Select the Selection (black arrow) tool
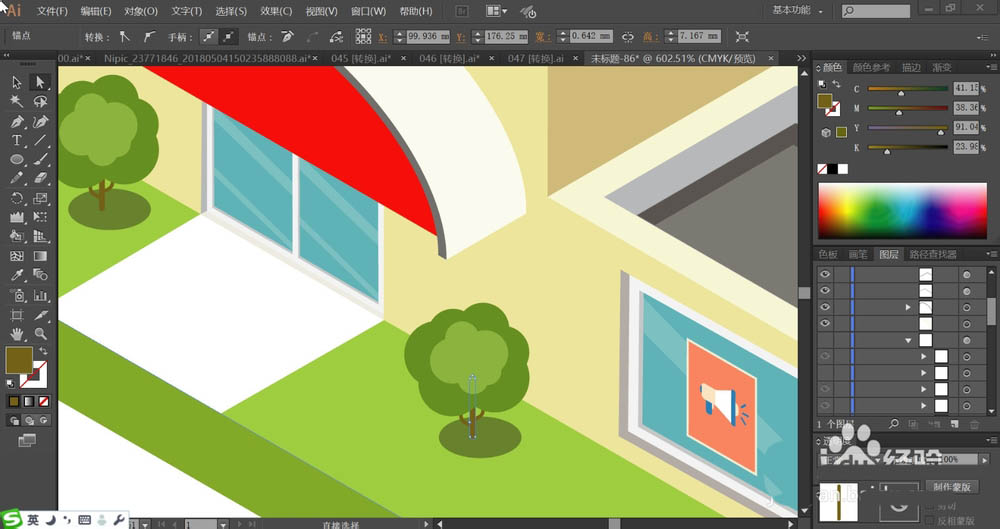 pyautogui.click(x=17, y=82)
